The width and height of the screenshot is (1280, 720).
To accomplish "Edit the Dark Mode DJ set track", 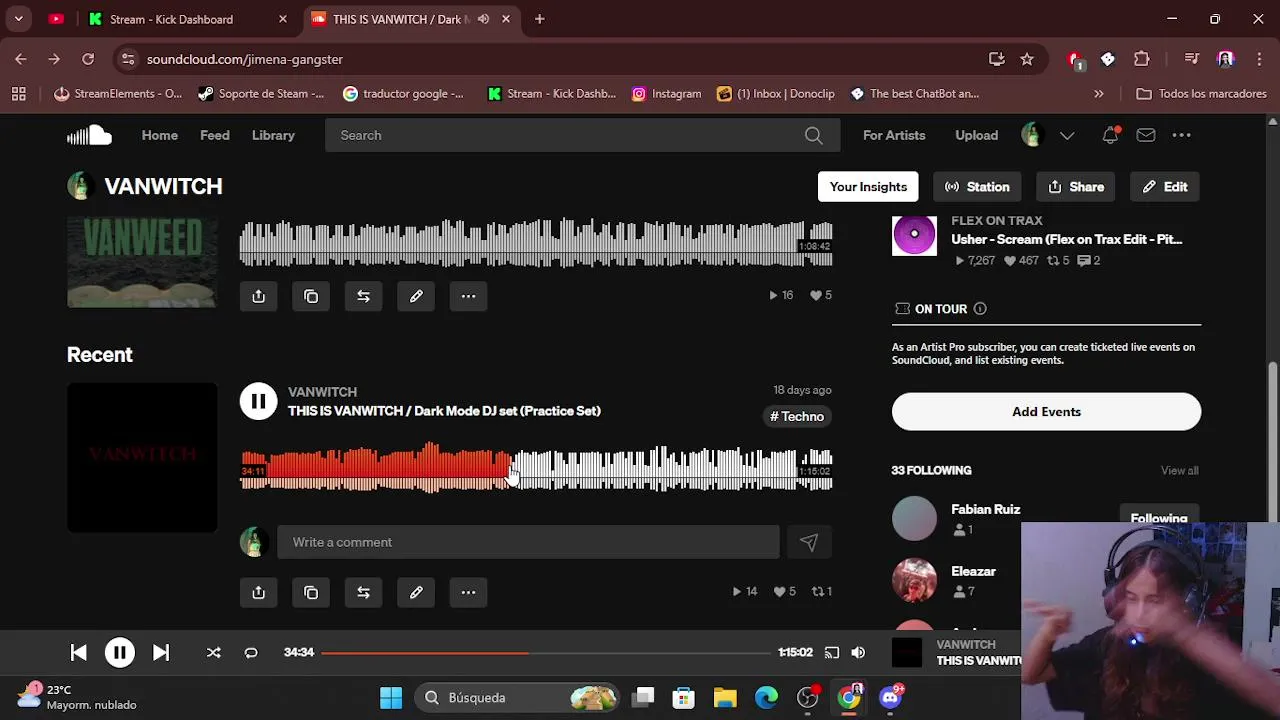I will (416, 592).
